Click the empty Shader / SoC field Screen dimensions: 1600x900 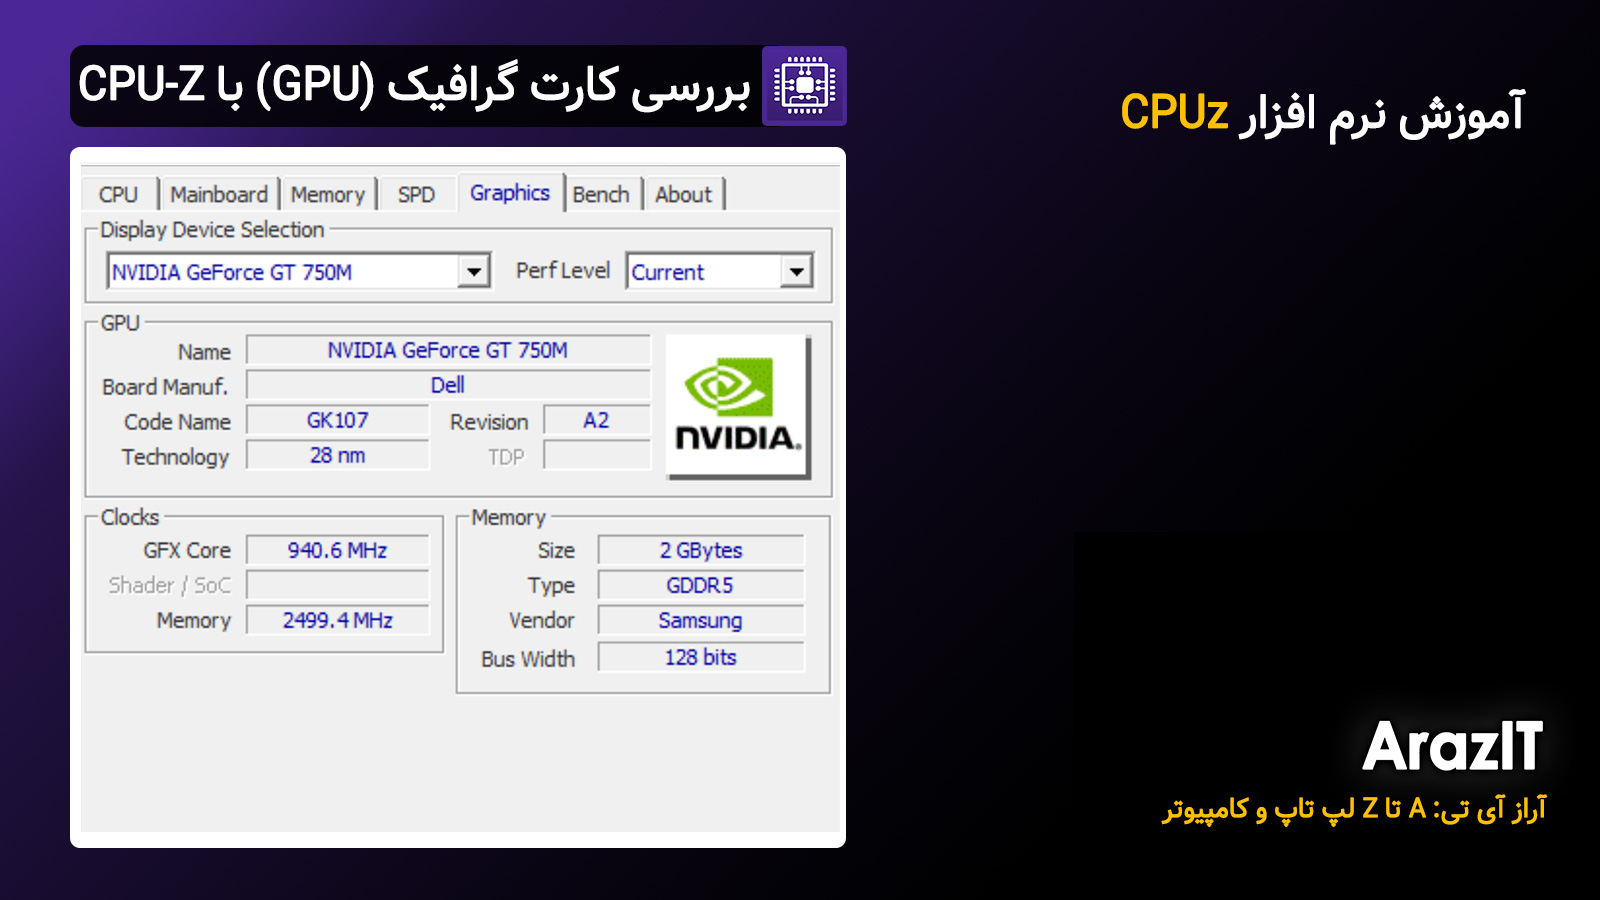338,585
